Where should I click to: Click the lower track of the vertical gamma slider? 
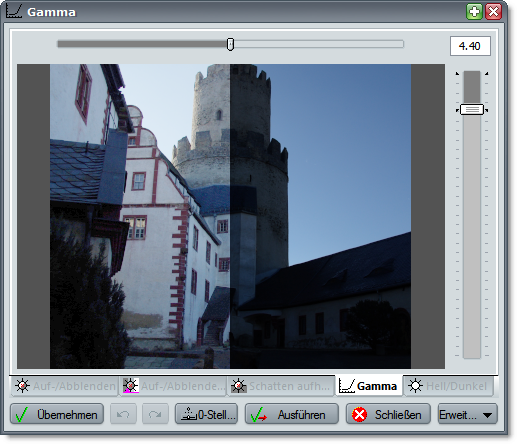pyautogui.click(x=472, y=237)
